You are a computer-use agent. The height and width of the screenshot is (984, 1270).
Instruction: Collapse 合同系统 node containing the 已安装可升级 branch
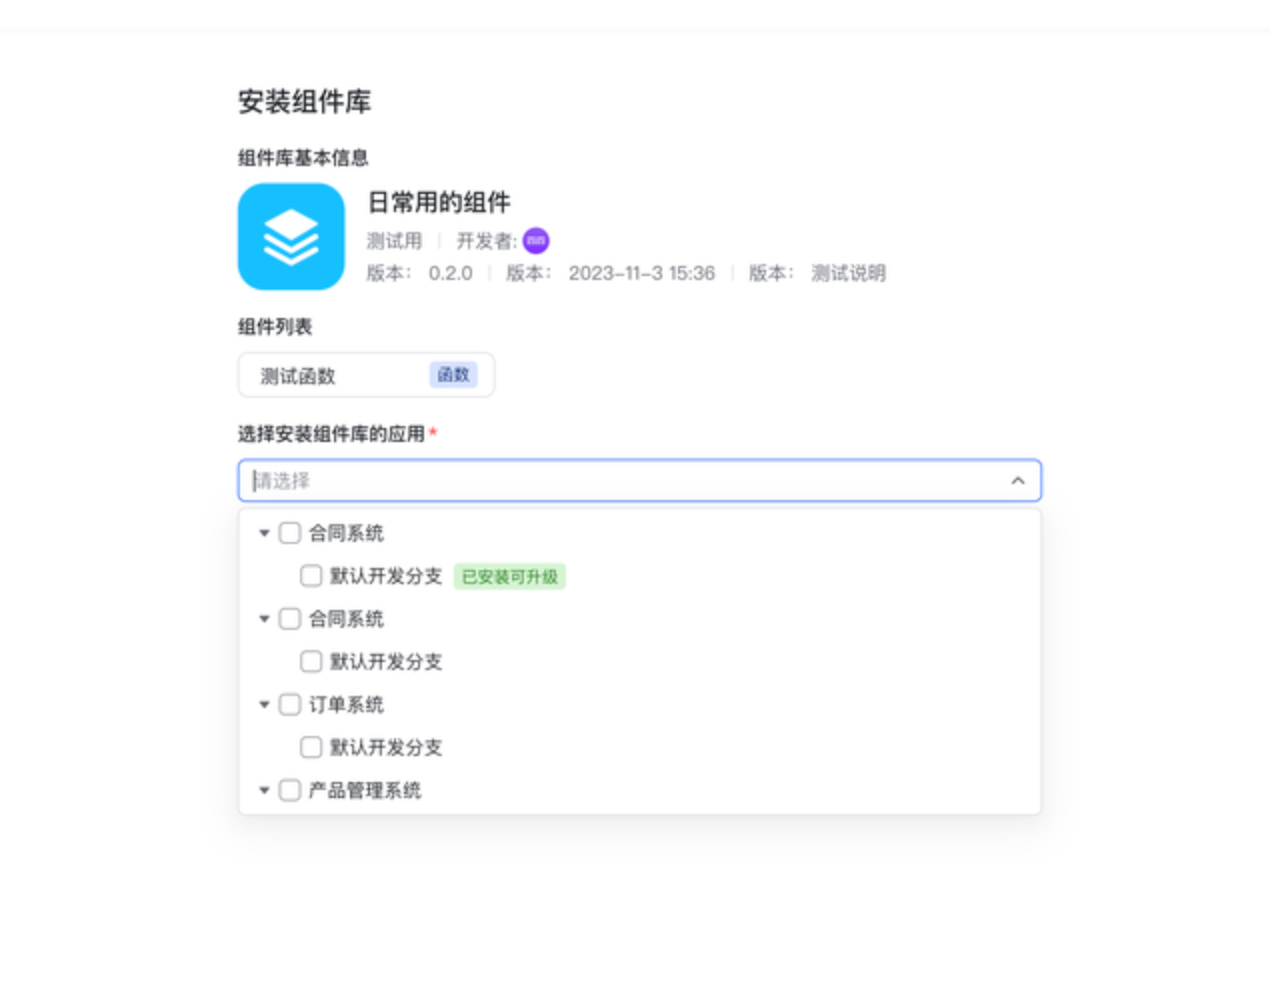(264, 533)
